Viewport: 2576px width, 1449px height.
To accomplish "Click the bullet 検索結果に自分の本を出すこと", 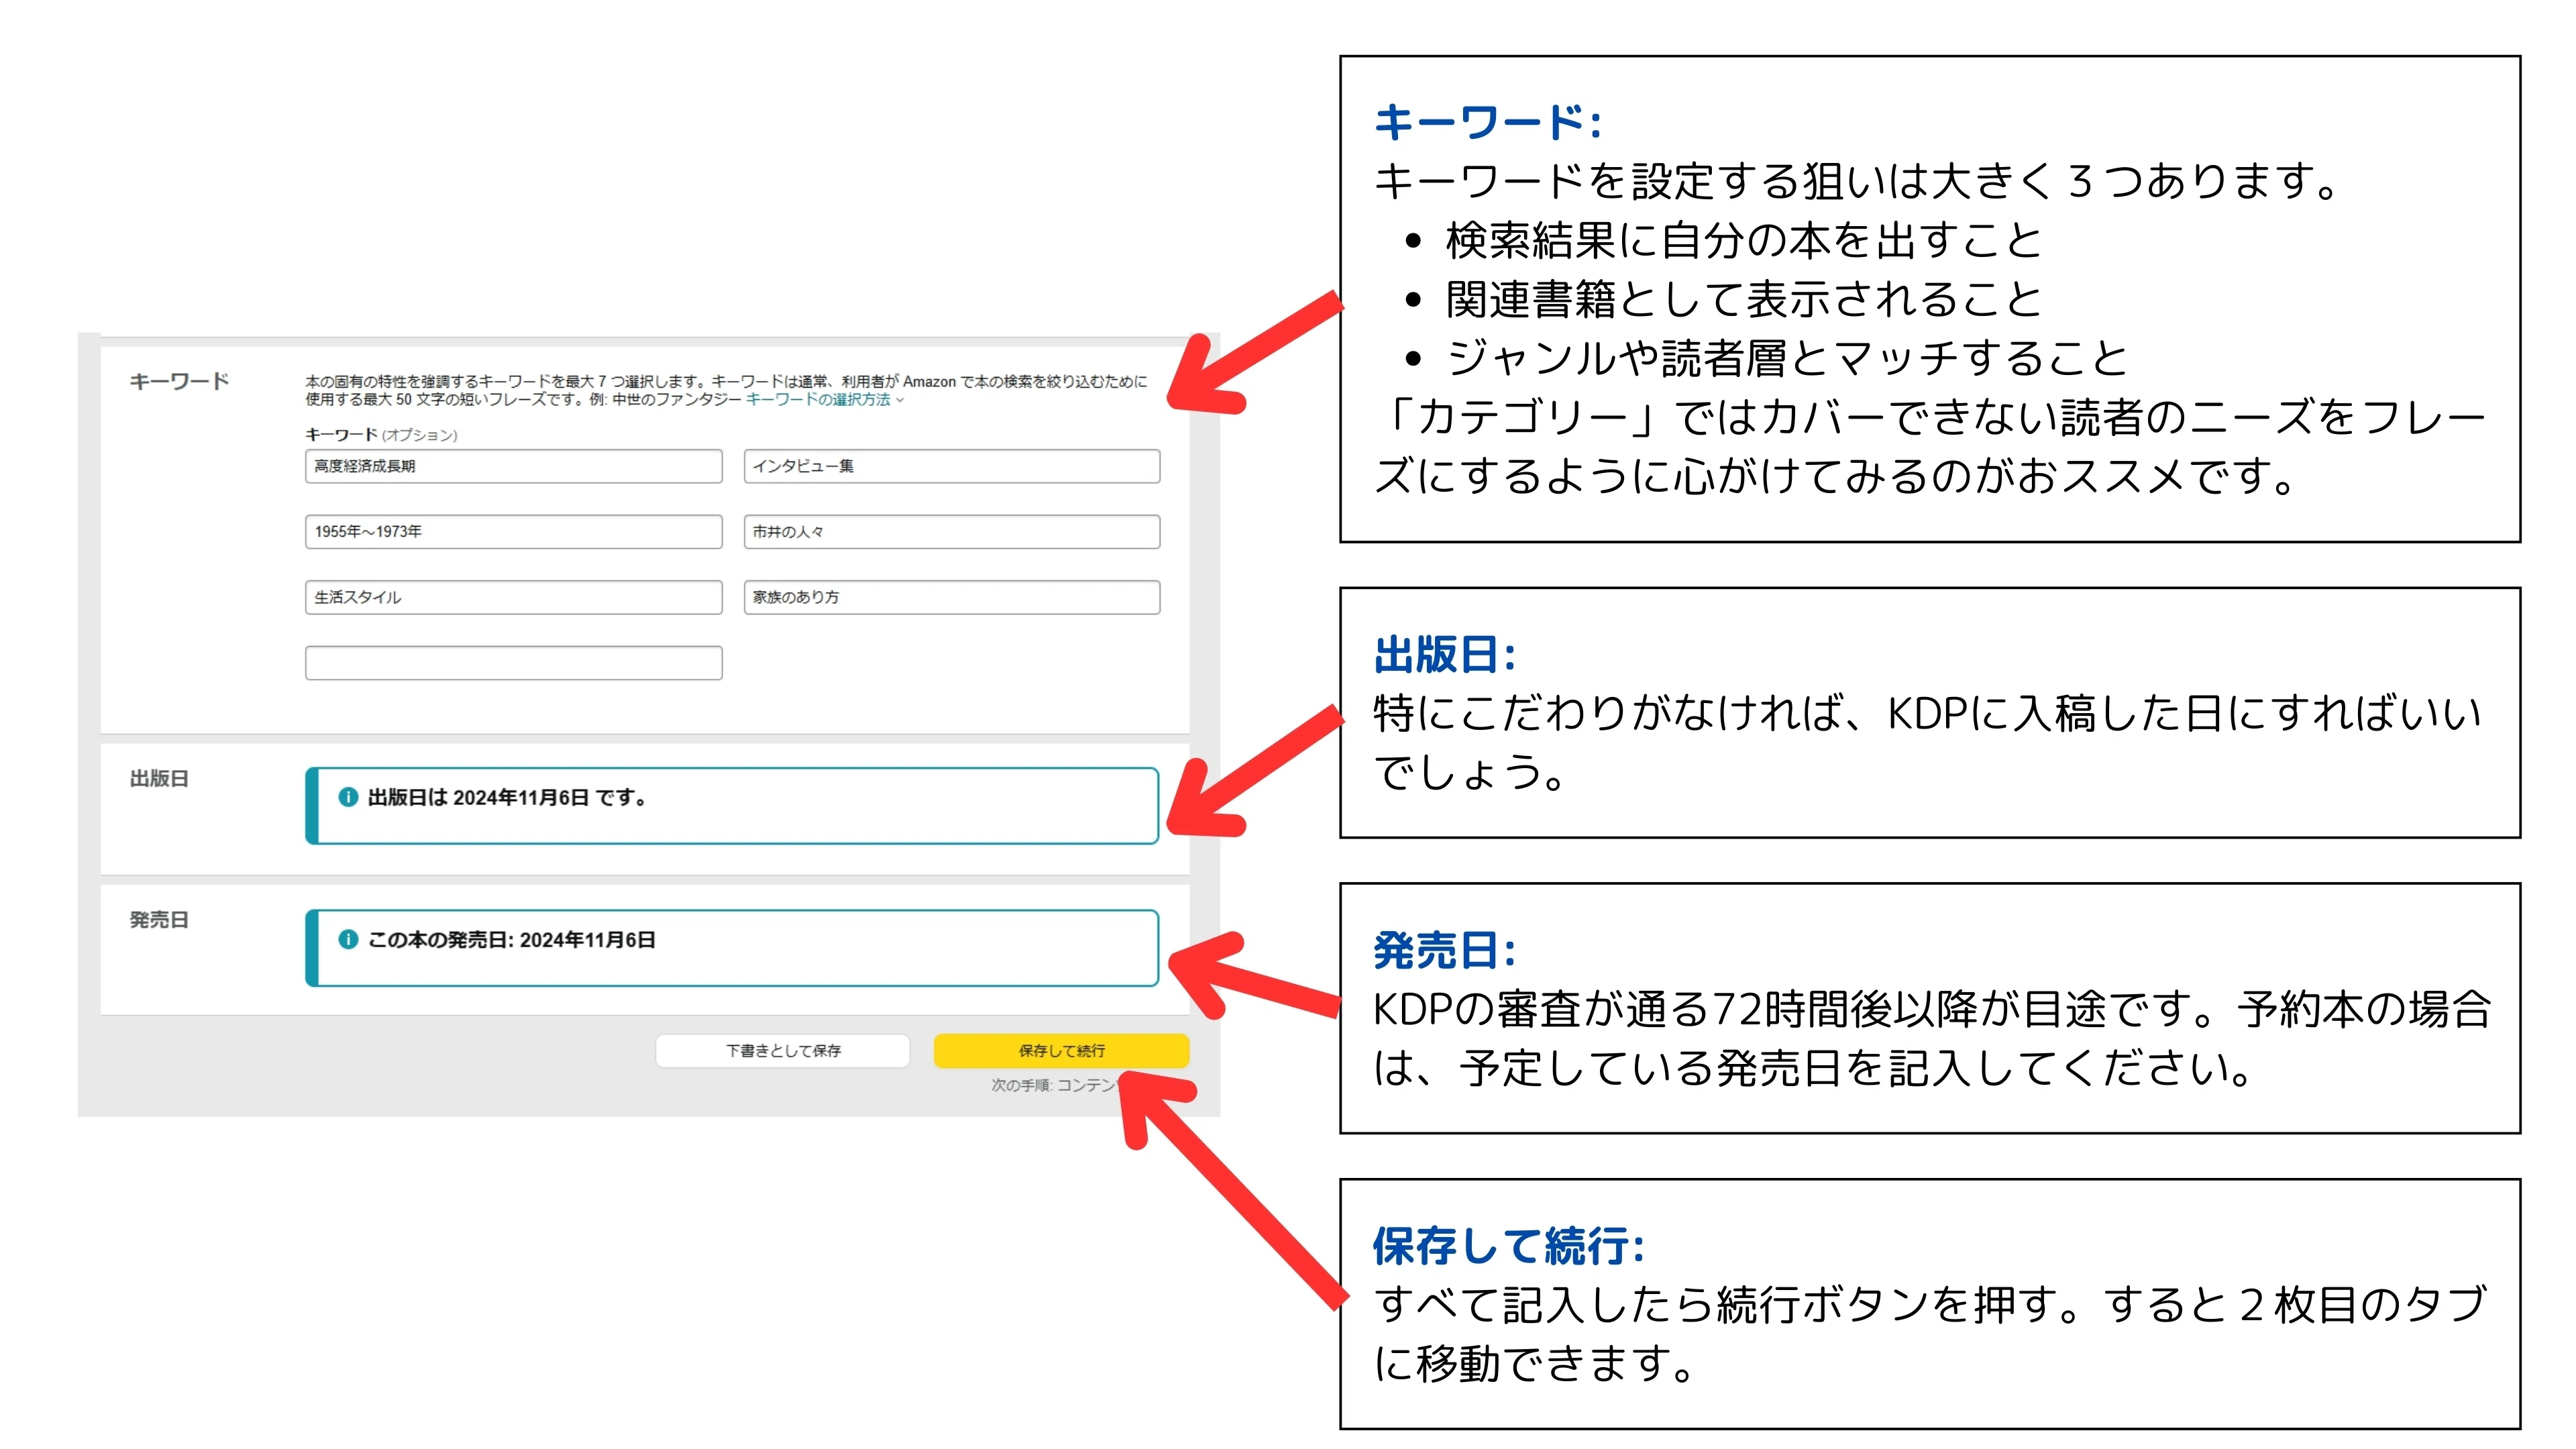I will click(x=1743, y=241).
